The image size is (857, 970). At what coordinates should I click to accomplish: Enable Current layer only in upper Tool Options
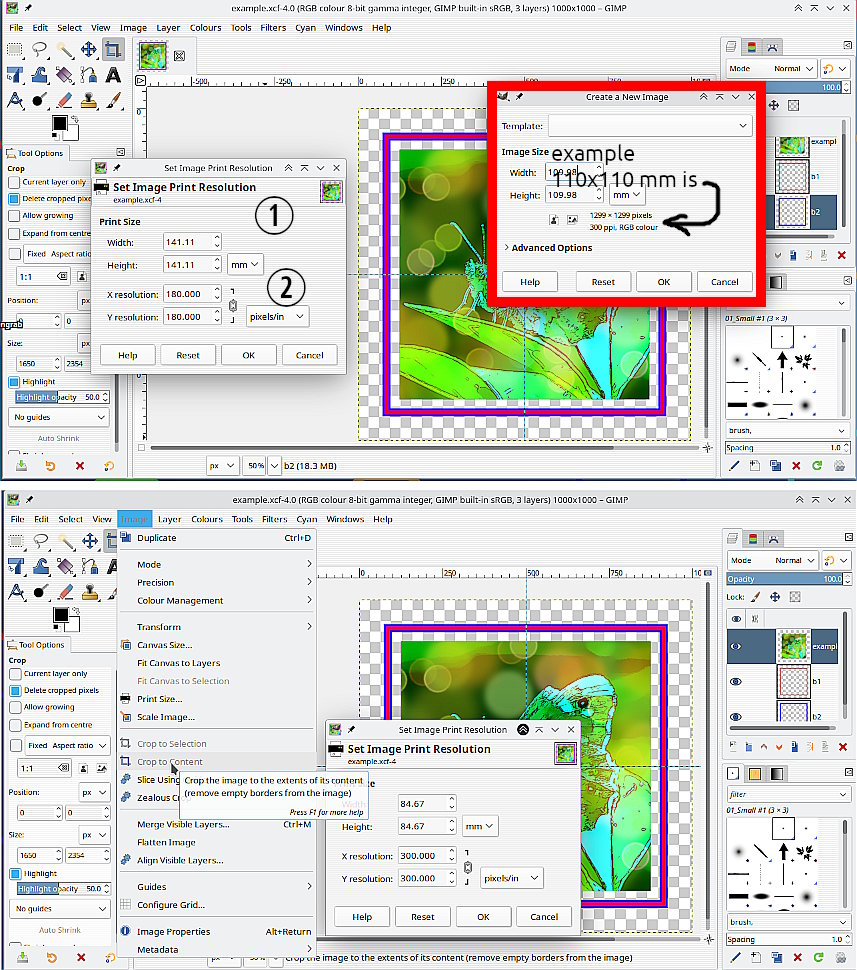coord(14,182)
